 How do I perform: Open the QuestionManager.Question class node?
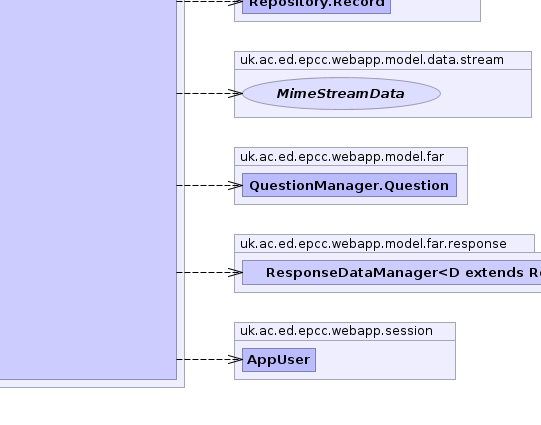(x=349, y=185)
